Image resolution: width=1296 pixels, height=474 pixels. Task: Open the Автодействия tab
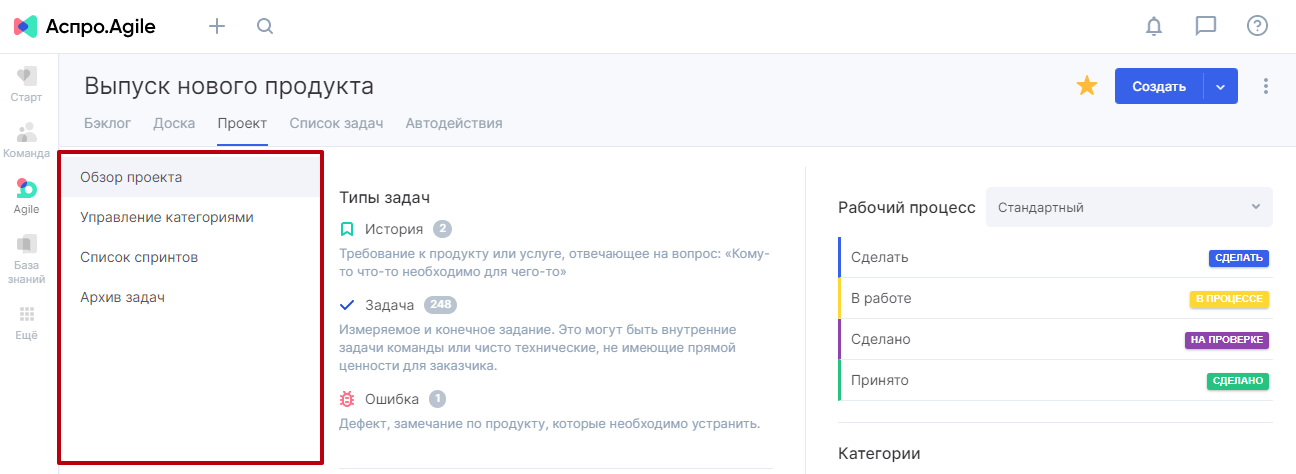[454, 123]
